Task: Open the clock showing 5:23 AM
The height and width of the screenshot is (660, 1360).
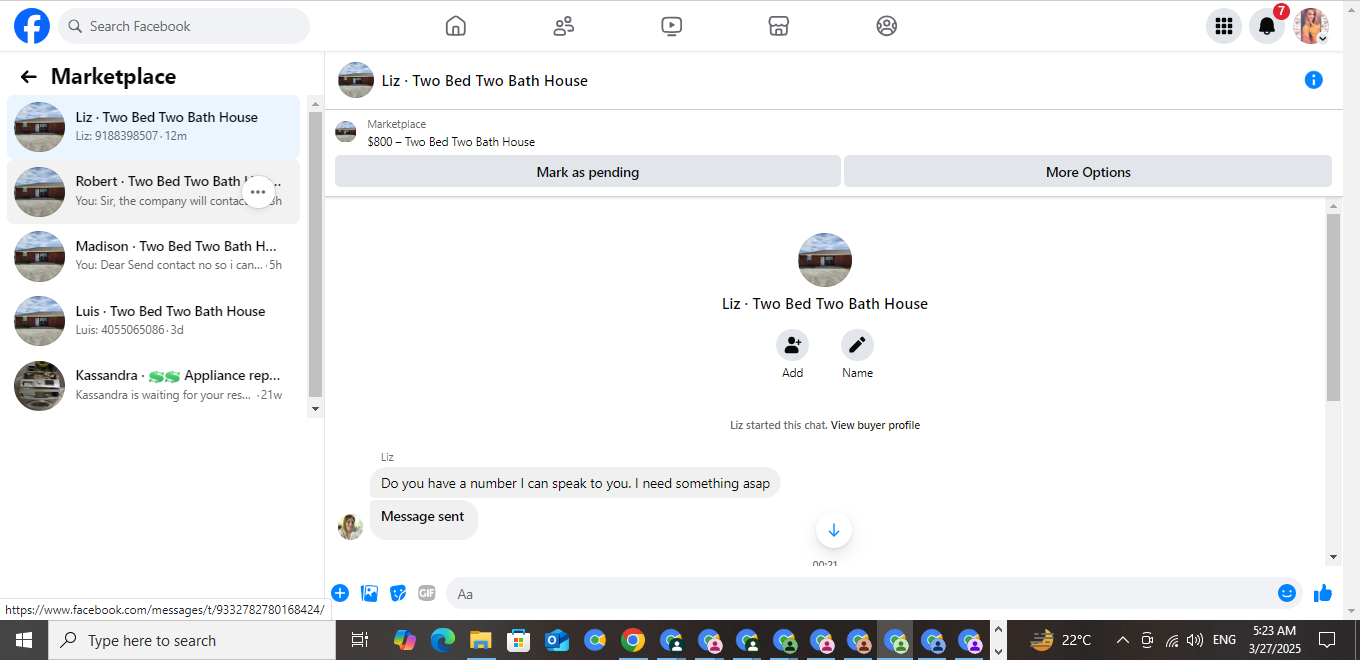Action: (1273, 640)
